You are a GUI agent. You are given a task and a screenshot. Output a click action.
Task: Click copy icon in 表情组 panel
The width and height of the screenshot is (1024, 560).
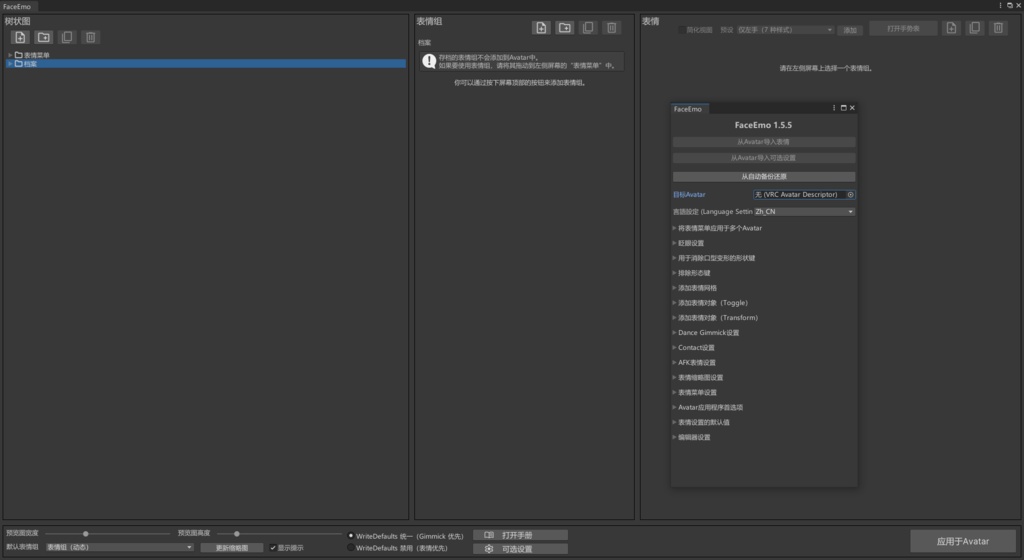click(x=588, y=27)
